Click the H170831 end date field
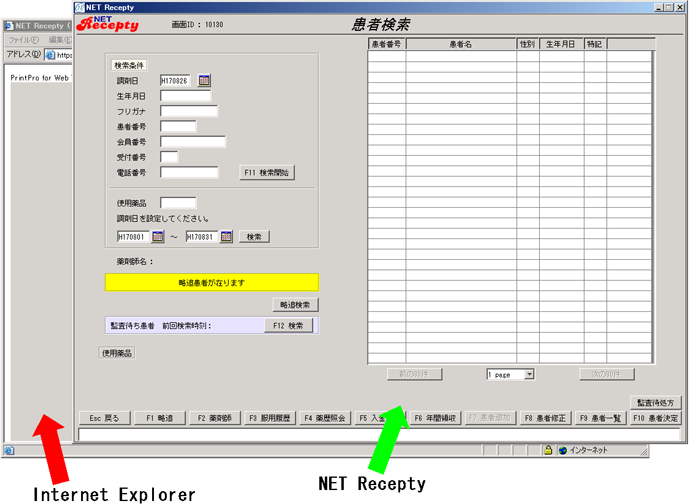689x504 pixels. tap(202, 237)
